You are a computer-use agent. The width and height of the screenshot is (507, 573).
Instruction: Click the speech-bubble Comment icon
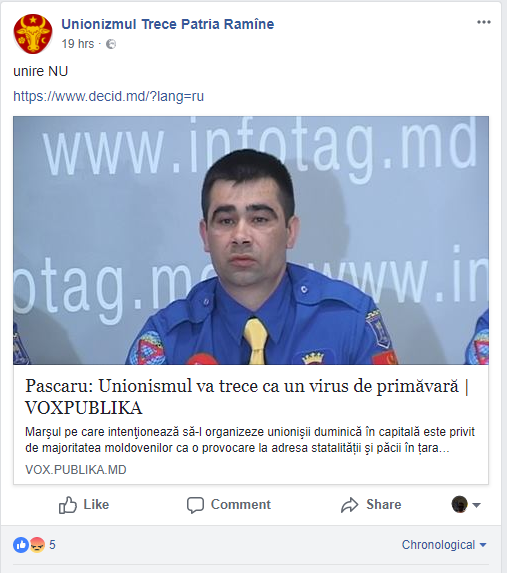[x=195, y=505]
